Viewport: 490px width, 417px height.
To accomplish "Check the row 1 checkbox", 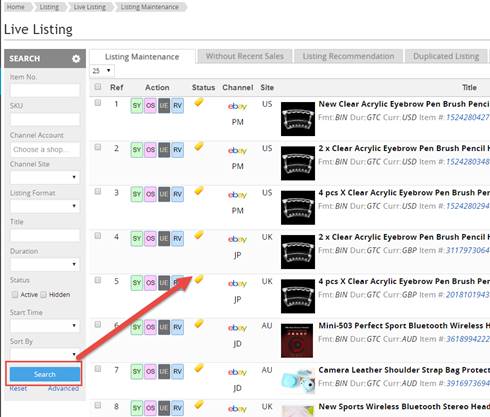I will click(x=98, y=103).
